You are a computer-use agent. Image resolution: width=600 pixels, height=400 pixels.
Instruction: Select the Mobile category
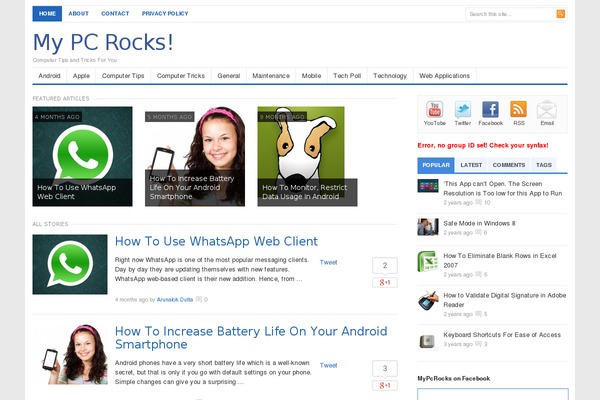[311, 76]
